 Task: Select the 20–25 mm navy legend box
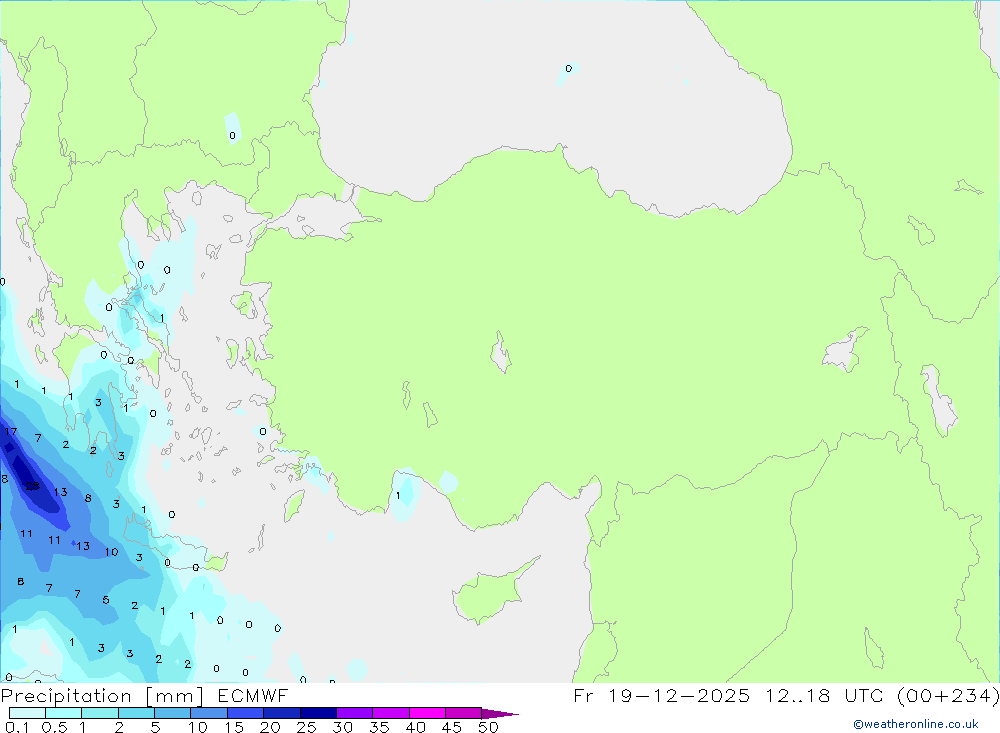[281, 713]
